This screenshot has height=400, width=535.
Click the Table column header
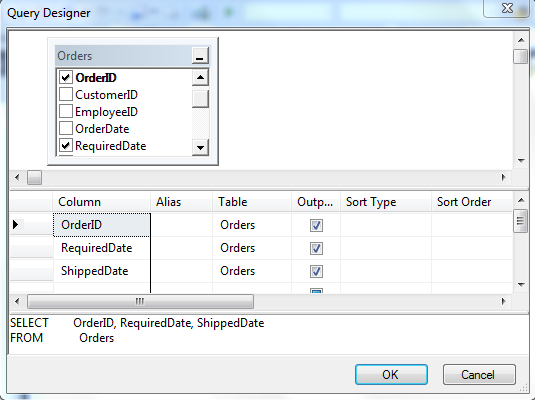pyautogui.click(x=252, y=202)
